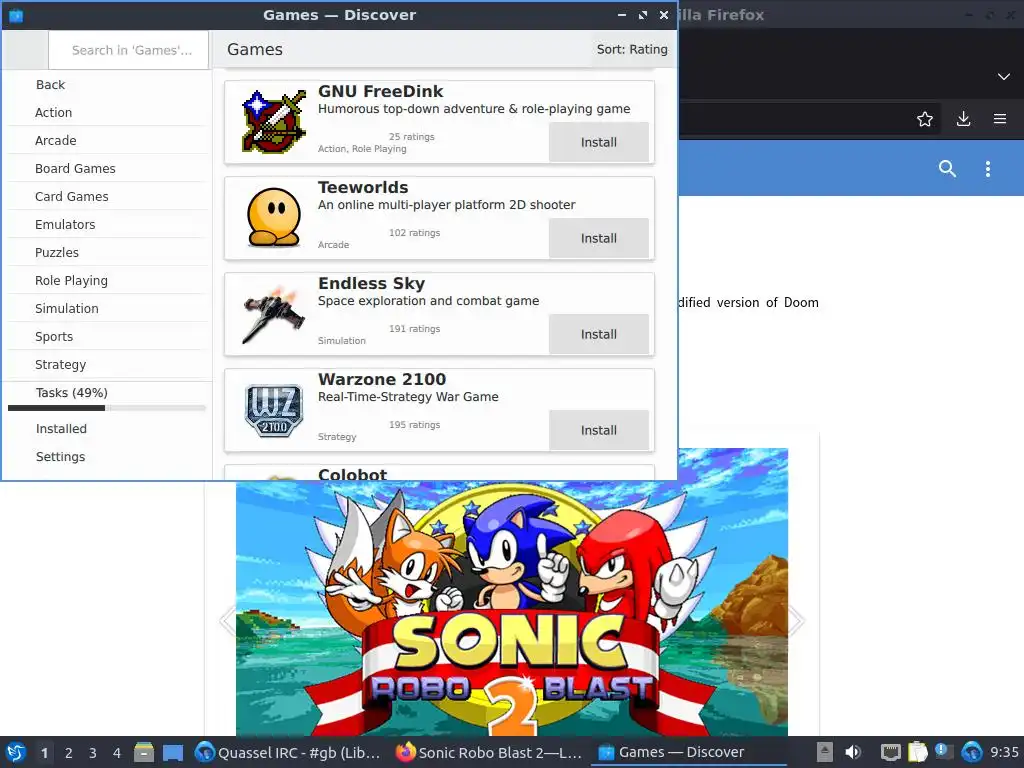Viewport: 1024px width, 768px height.
Task: Select the Emulators category
Action: [x=108, y=225]
